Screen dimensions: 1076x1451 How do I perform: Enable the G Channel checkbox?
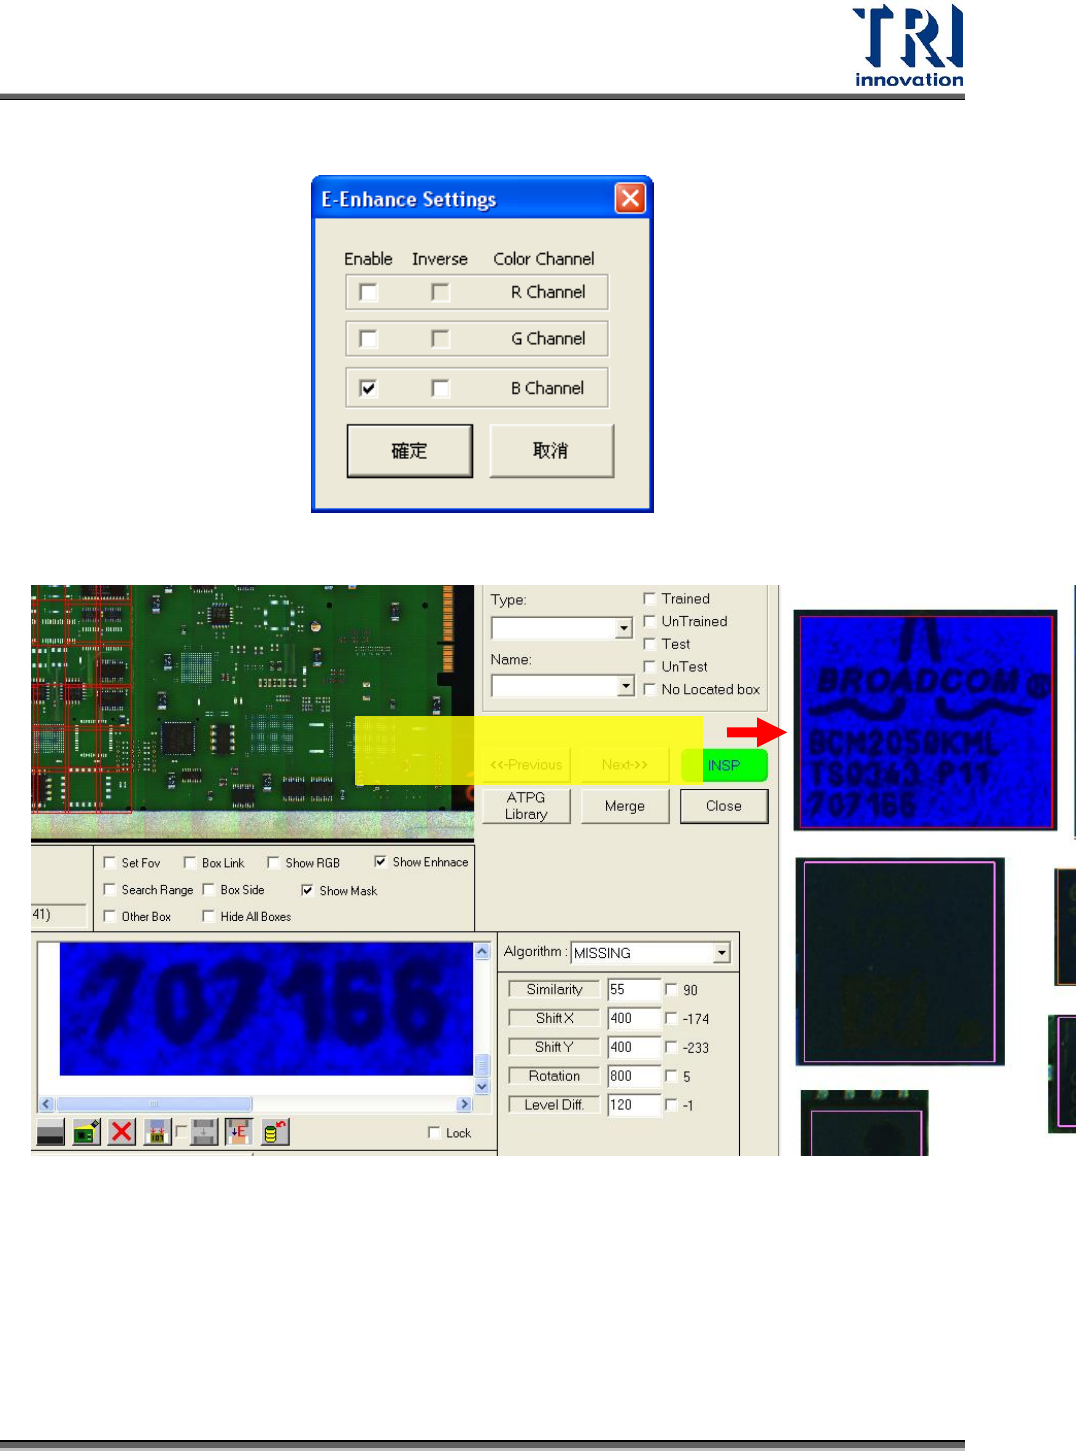368,339
